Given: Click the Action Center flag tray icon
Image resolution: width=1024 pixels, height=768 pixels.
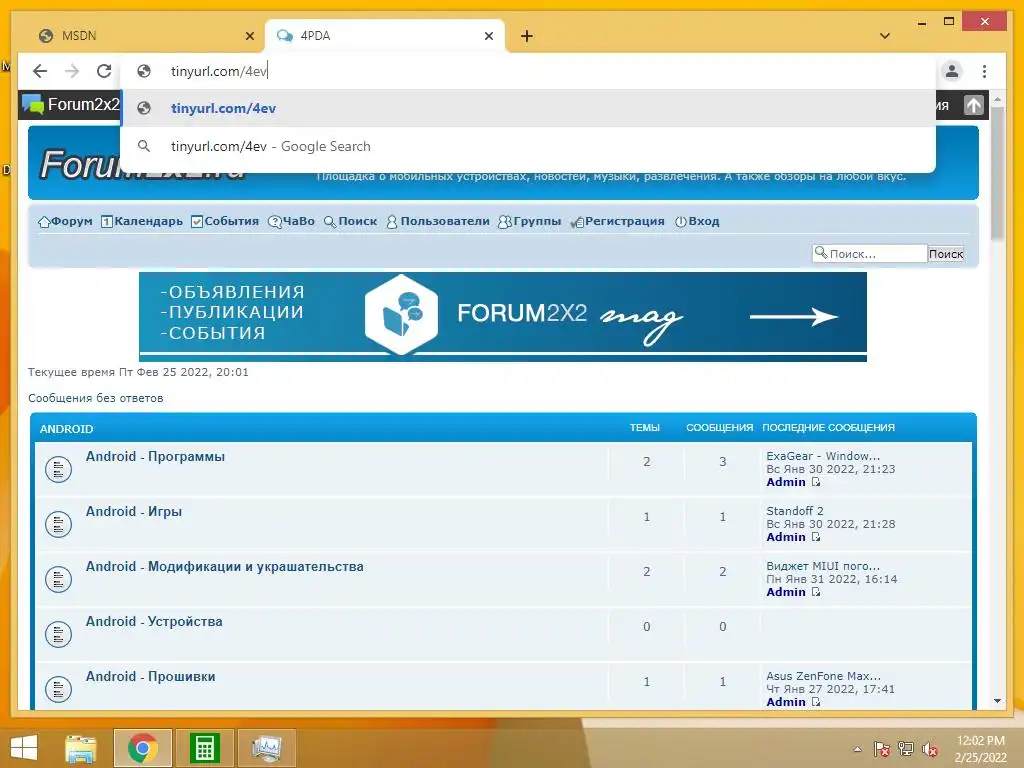Looking at the screenshot, I should 882,749.
